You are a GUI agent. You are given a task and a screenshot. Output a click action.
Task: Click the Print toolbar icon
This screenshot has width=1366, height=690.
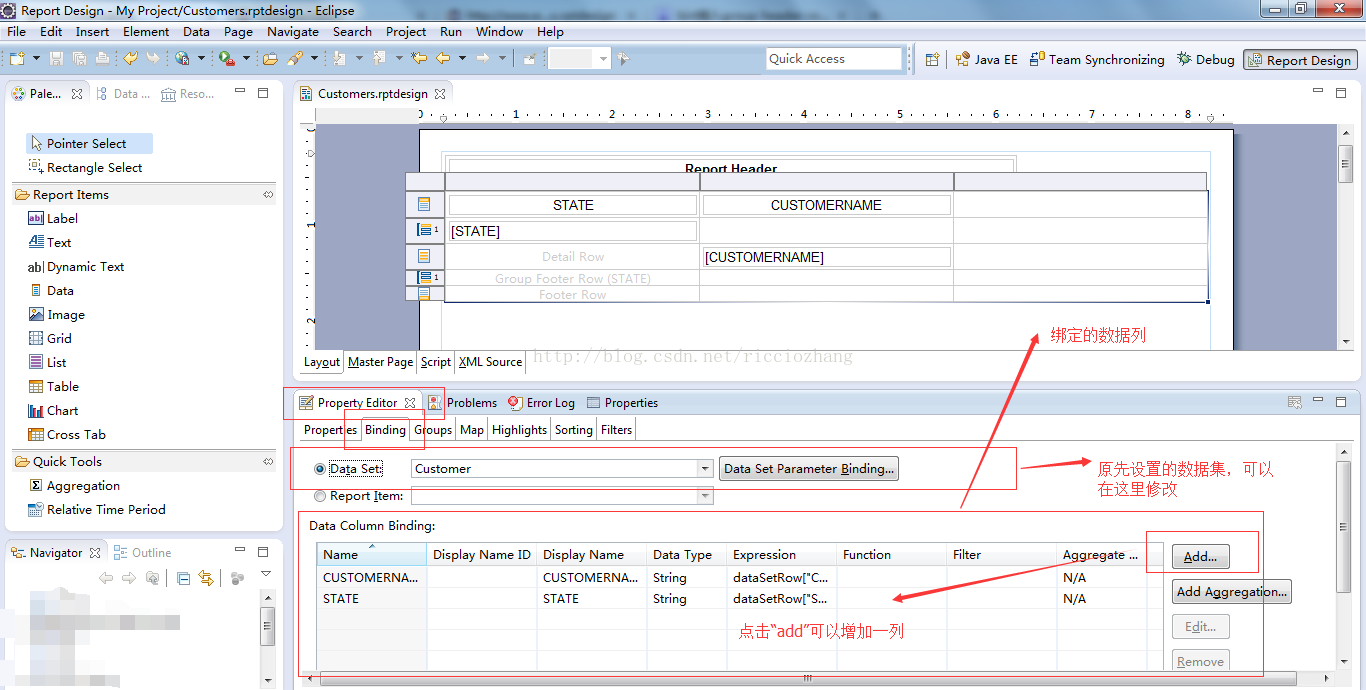(102, 59)
